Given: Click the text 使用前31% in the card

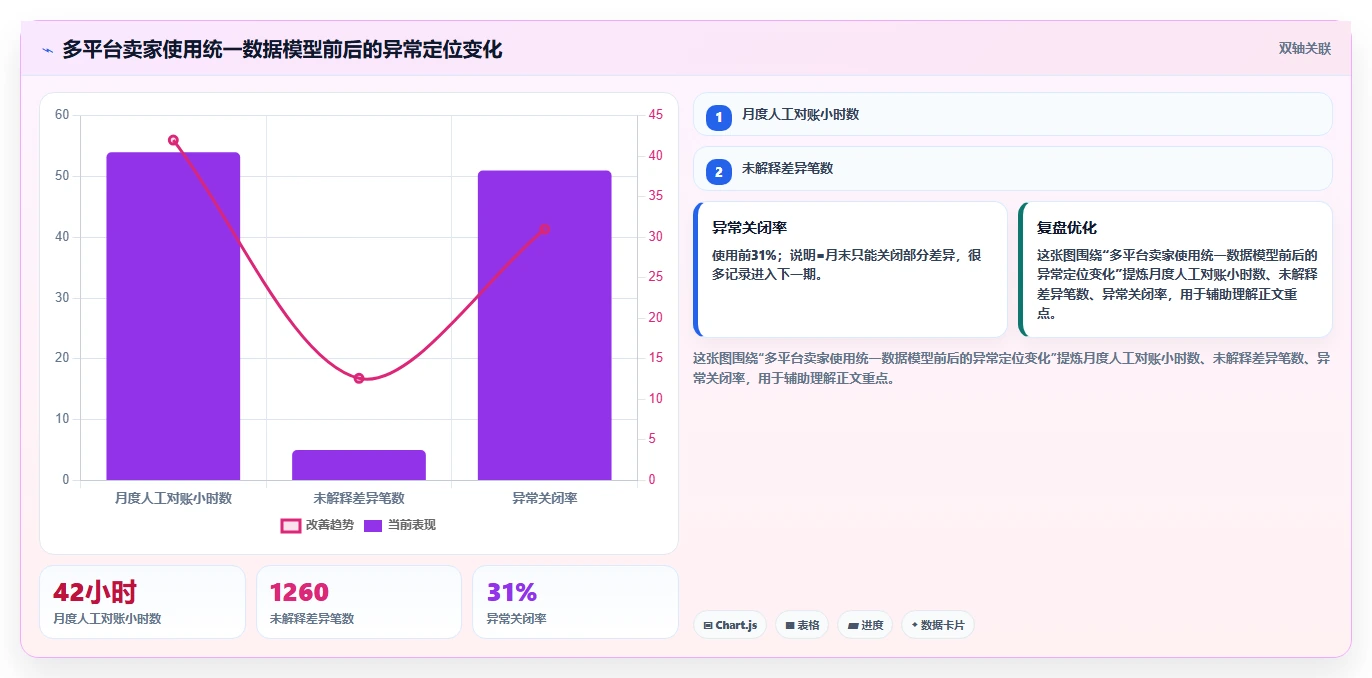Looking at the screenshot, I should tap(746, 255).
